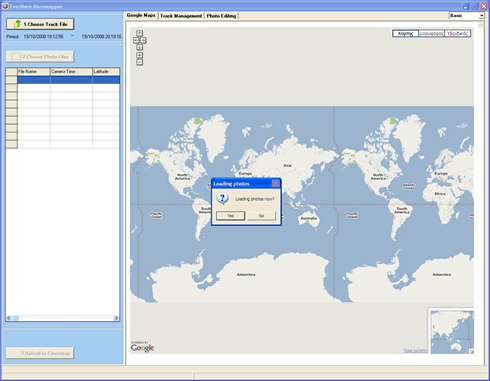The image size is (490, 381).
Task: Open the Photo Editing tab
Action: click(x=221, y=16)
